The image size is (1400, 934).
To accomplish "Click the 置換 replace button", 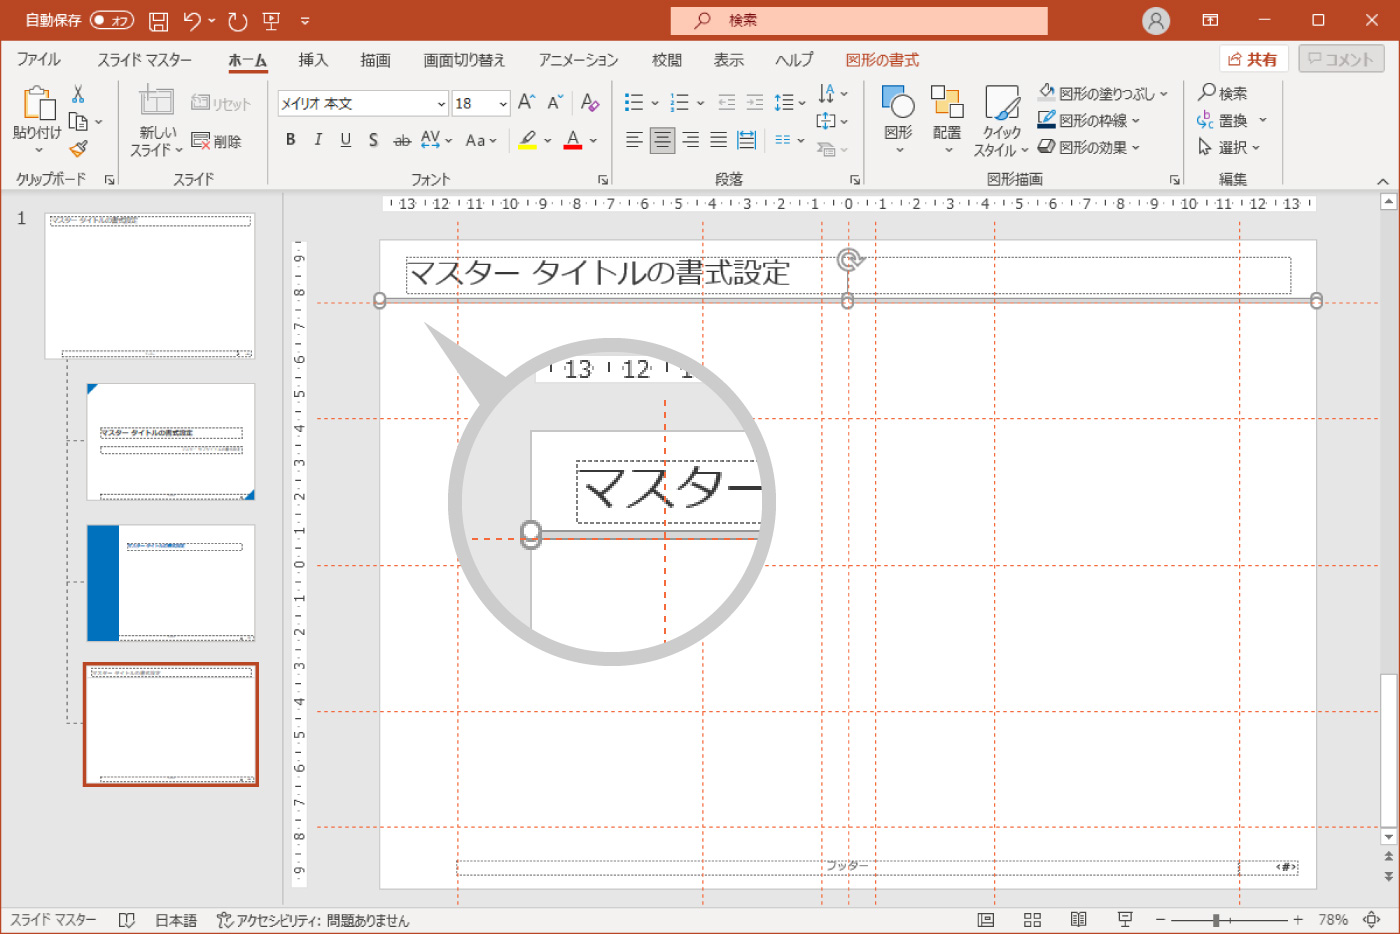I will [x=1222, y=121].
